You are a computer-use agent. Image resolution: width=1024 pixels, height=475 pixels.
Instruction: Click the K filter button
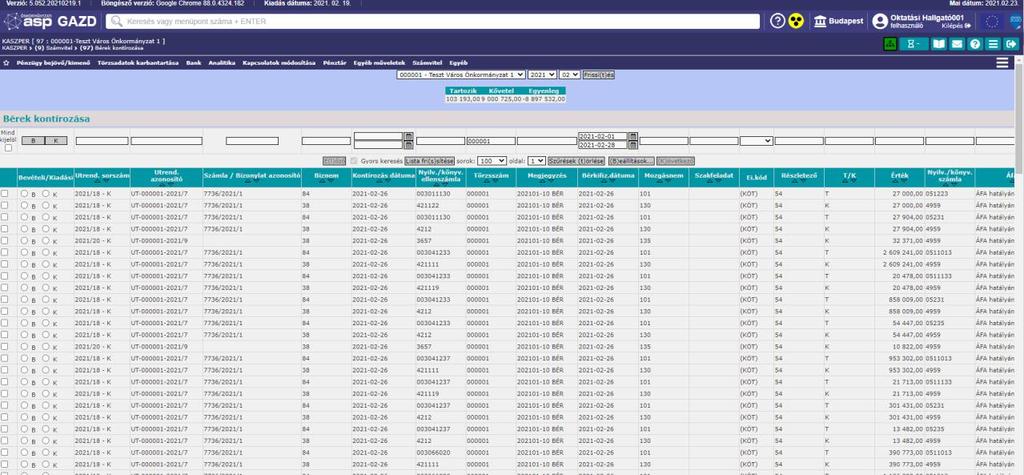[56, 140]
